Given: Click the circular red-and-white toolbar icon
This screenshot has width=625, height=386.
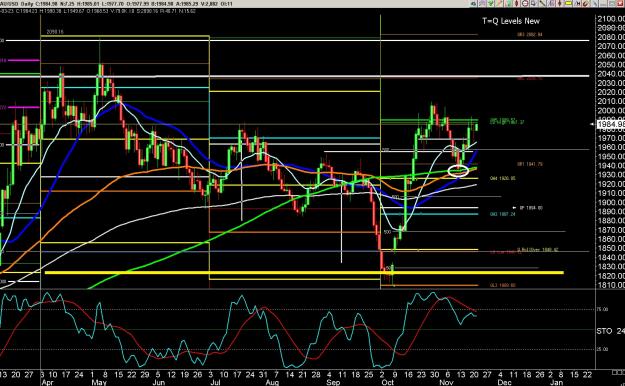Looking at the screenshot, I should tap(525, 4).
